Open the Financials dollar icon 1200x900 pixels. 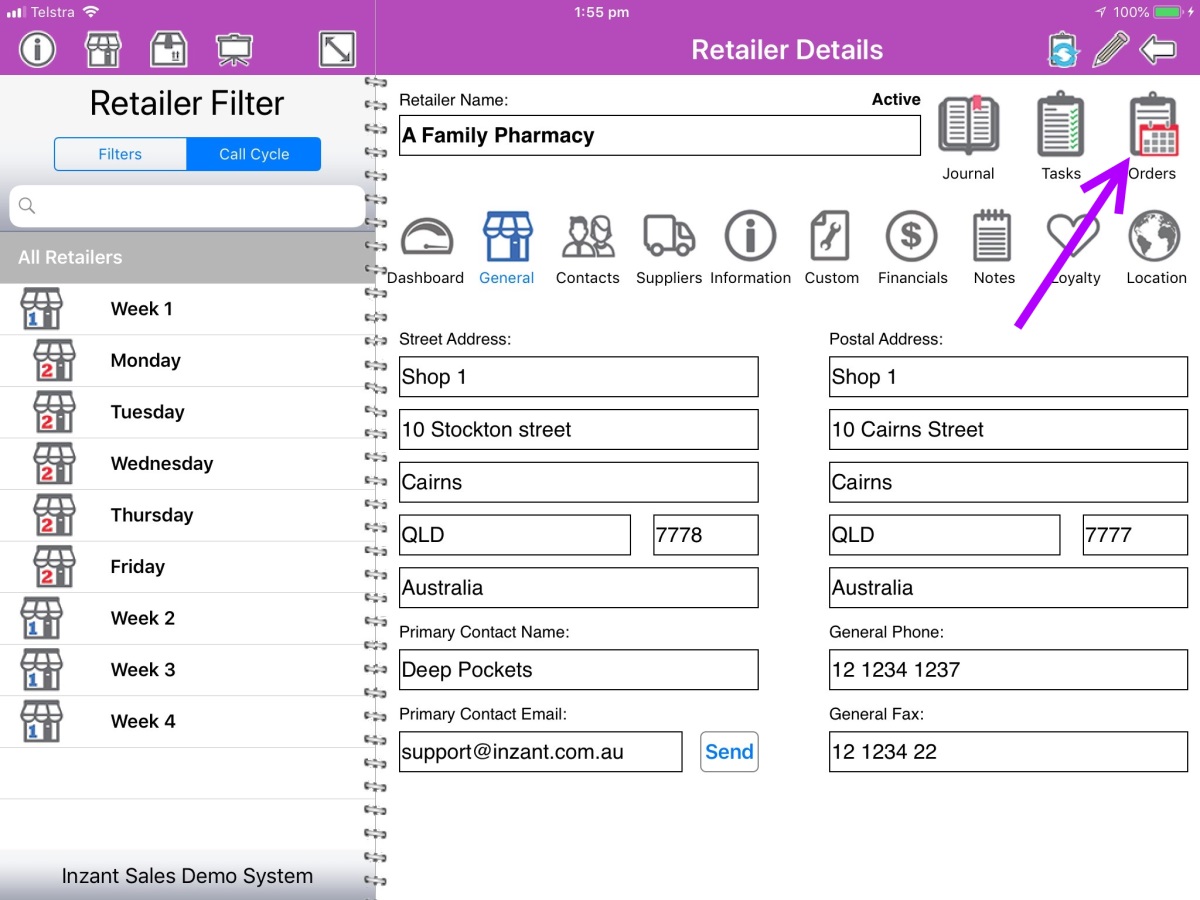coord(912,238)
